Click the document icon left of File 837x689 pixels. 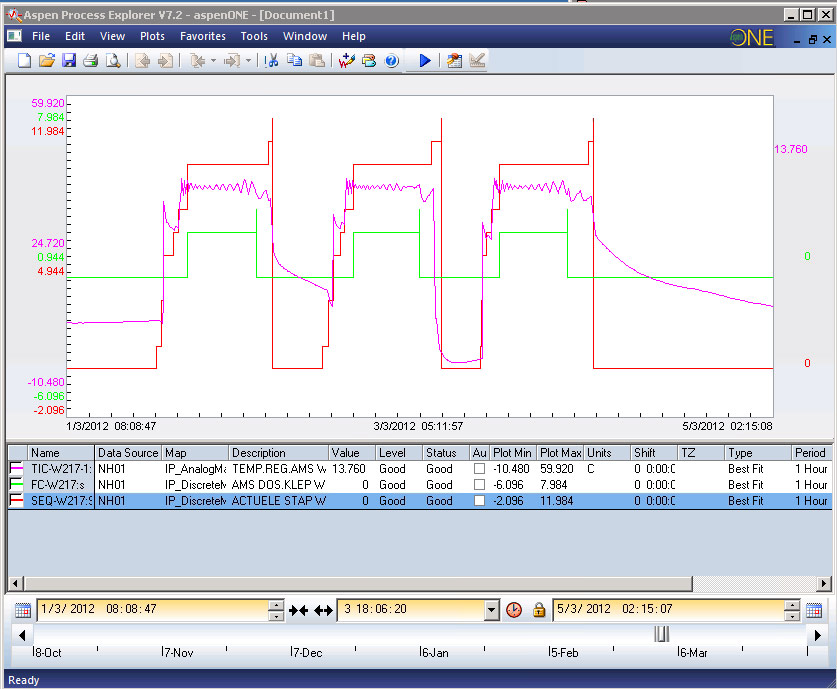(x=14, y=36)
